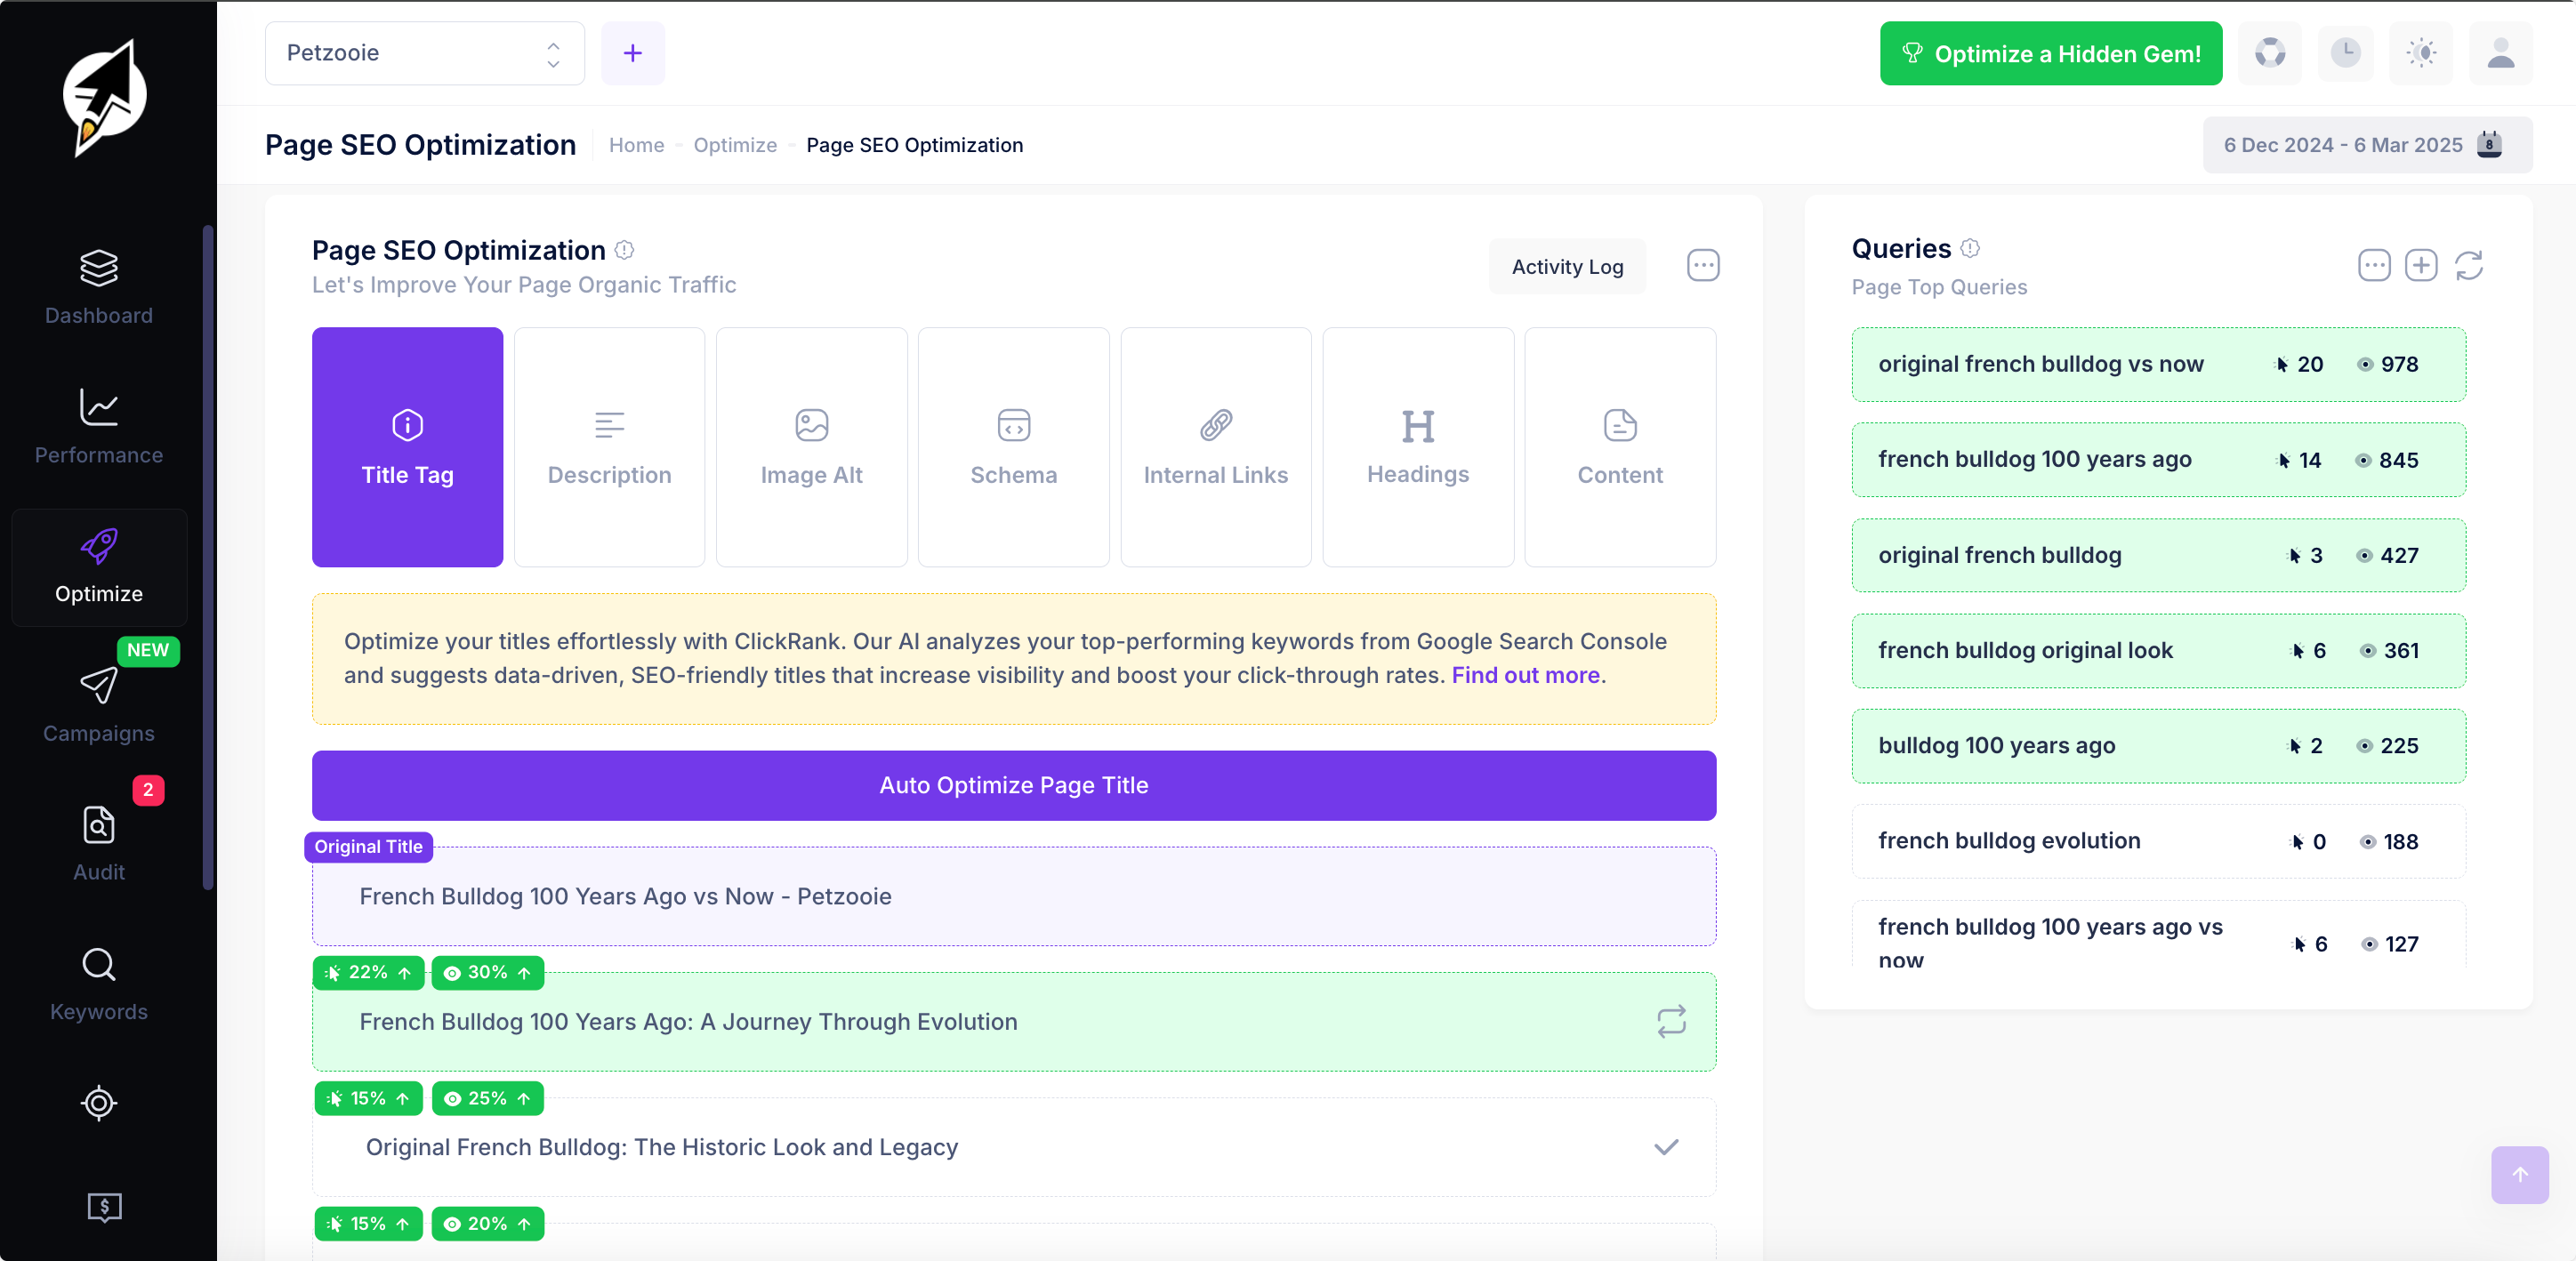Click the red 2 badge on Audit

(148, 790)
